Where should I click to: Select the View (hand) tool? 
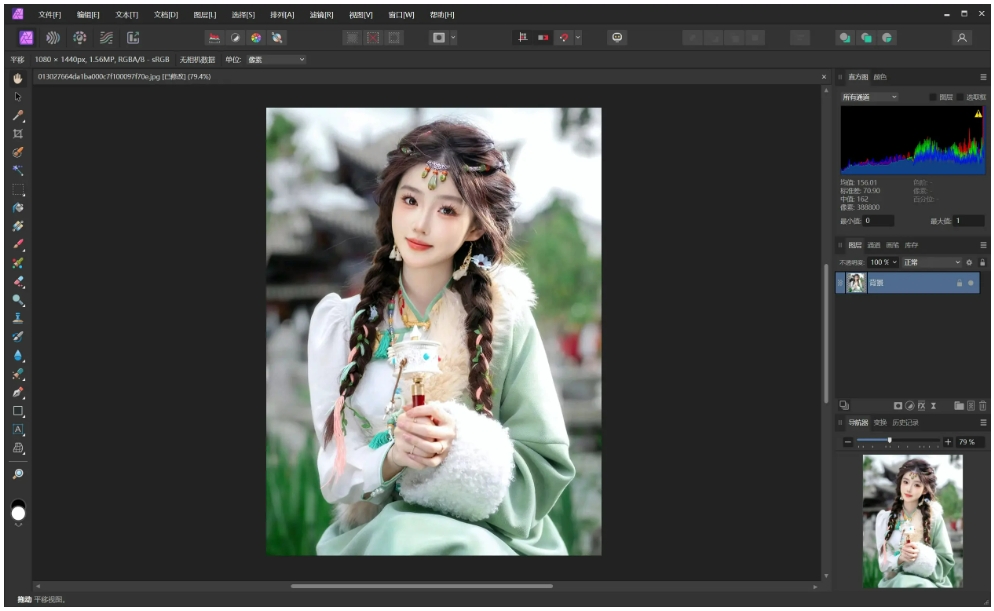point(18,78)
